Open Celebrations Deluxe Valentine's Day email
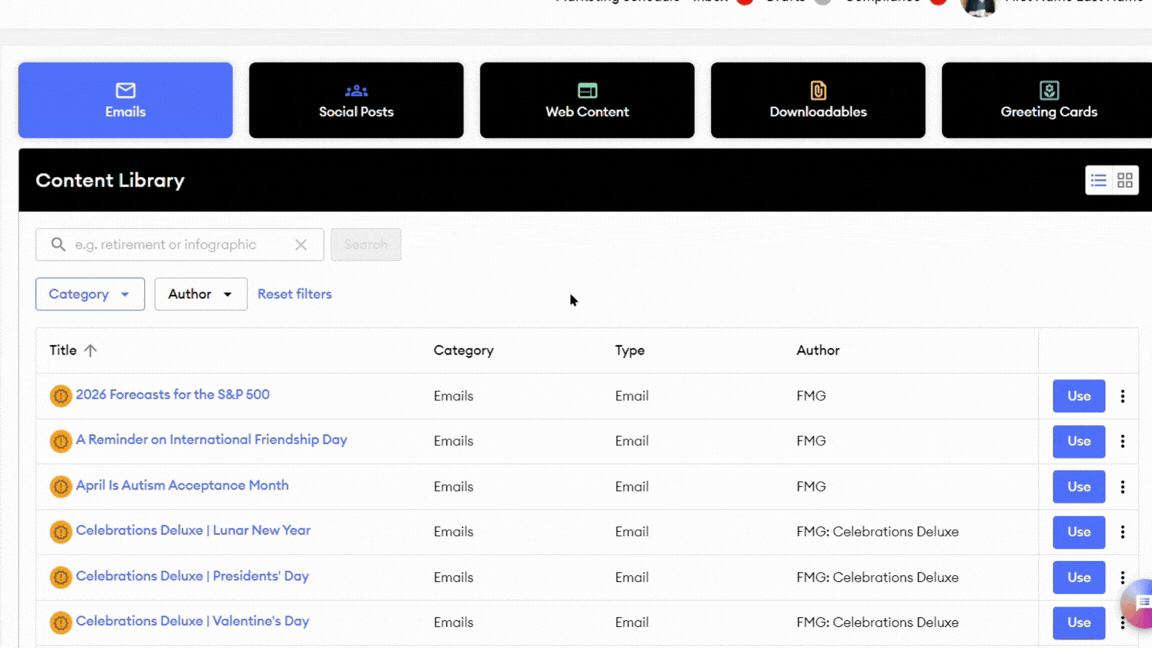Image resolution: width=1152 pixels, height=648 pixels. click(192, 621)
